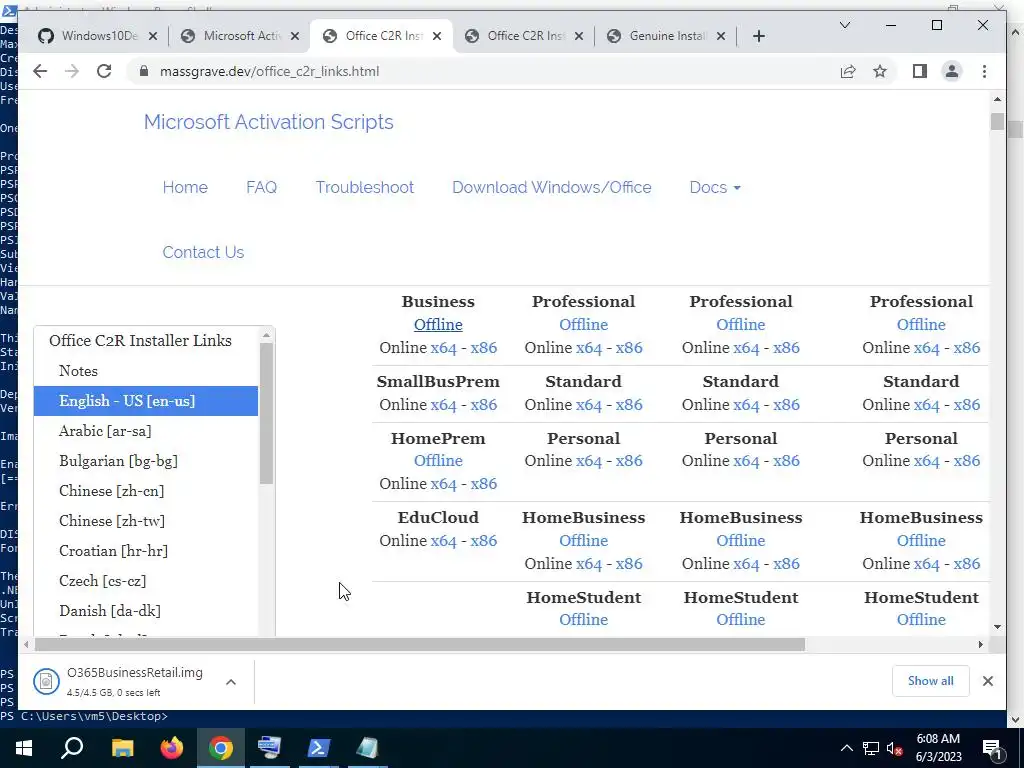Open the Chrome profile avatar
The width and height of the screenshot is (1024, 768).
952,71
